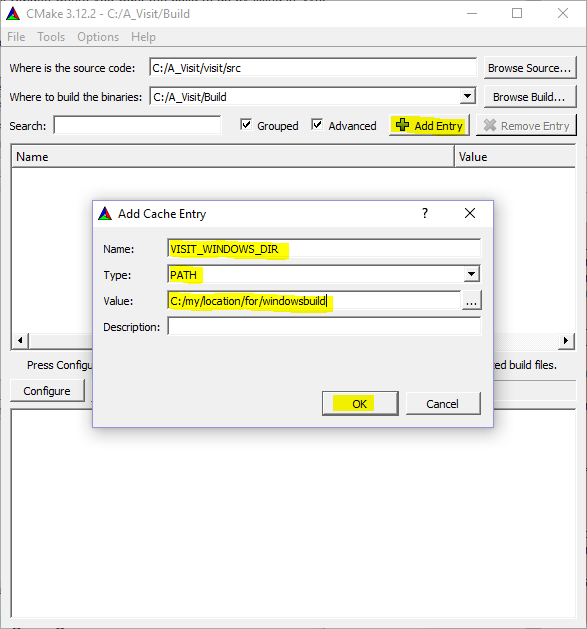
Task: Click the OK button
Action: point(360,404)
